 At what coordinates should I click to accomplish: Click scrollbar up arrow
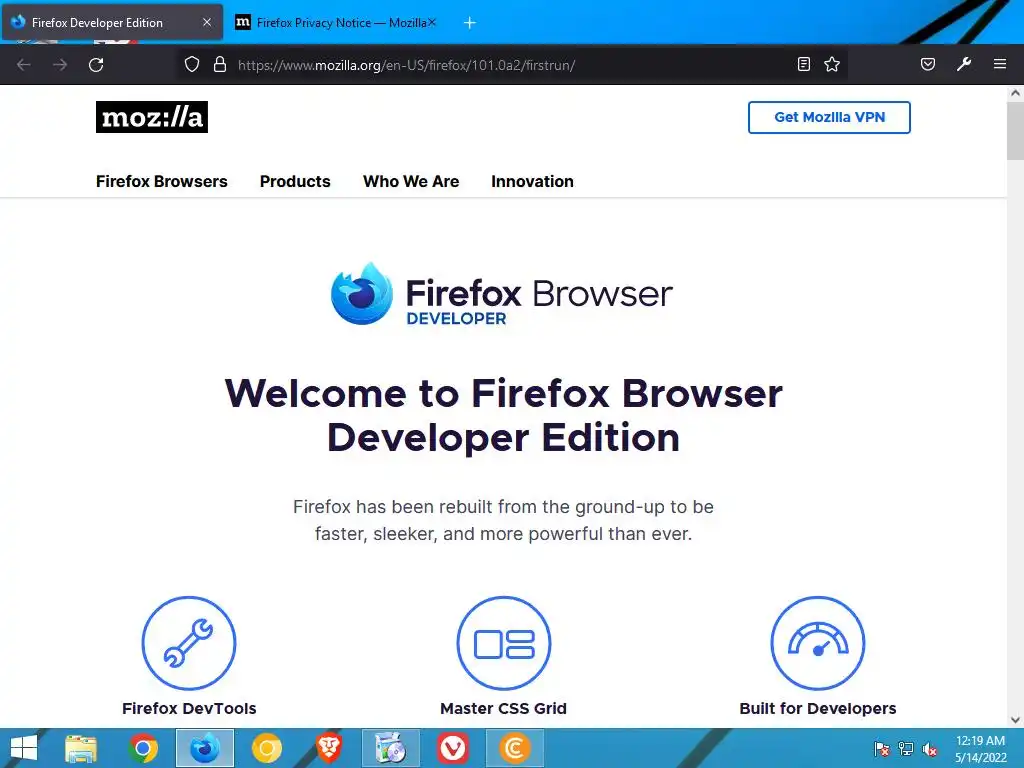point(1015,93)
